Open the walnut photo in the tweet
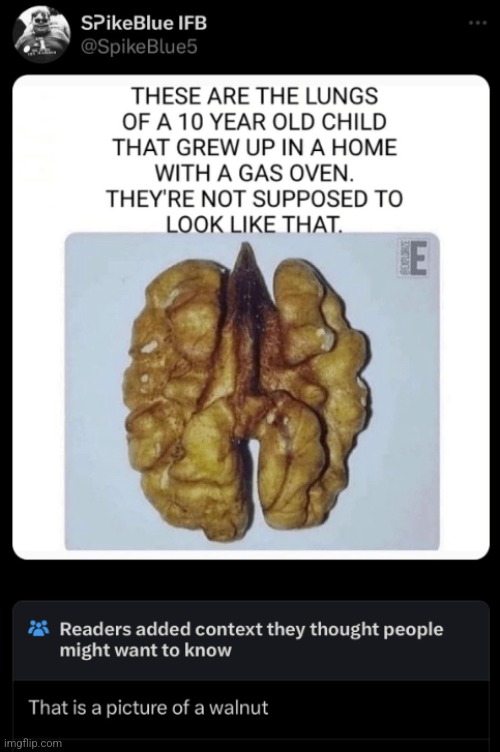Viewport: 500px width, 752px height. [252, 391]
